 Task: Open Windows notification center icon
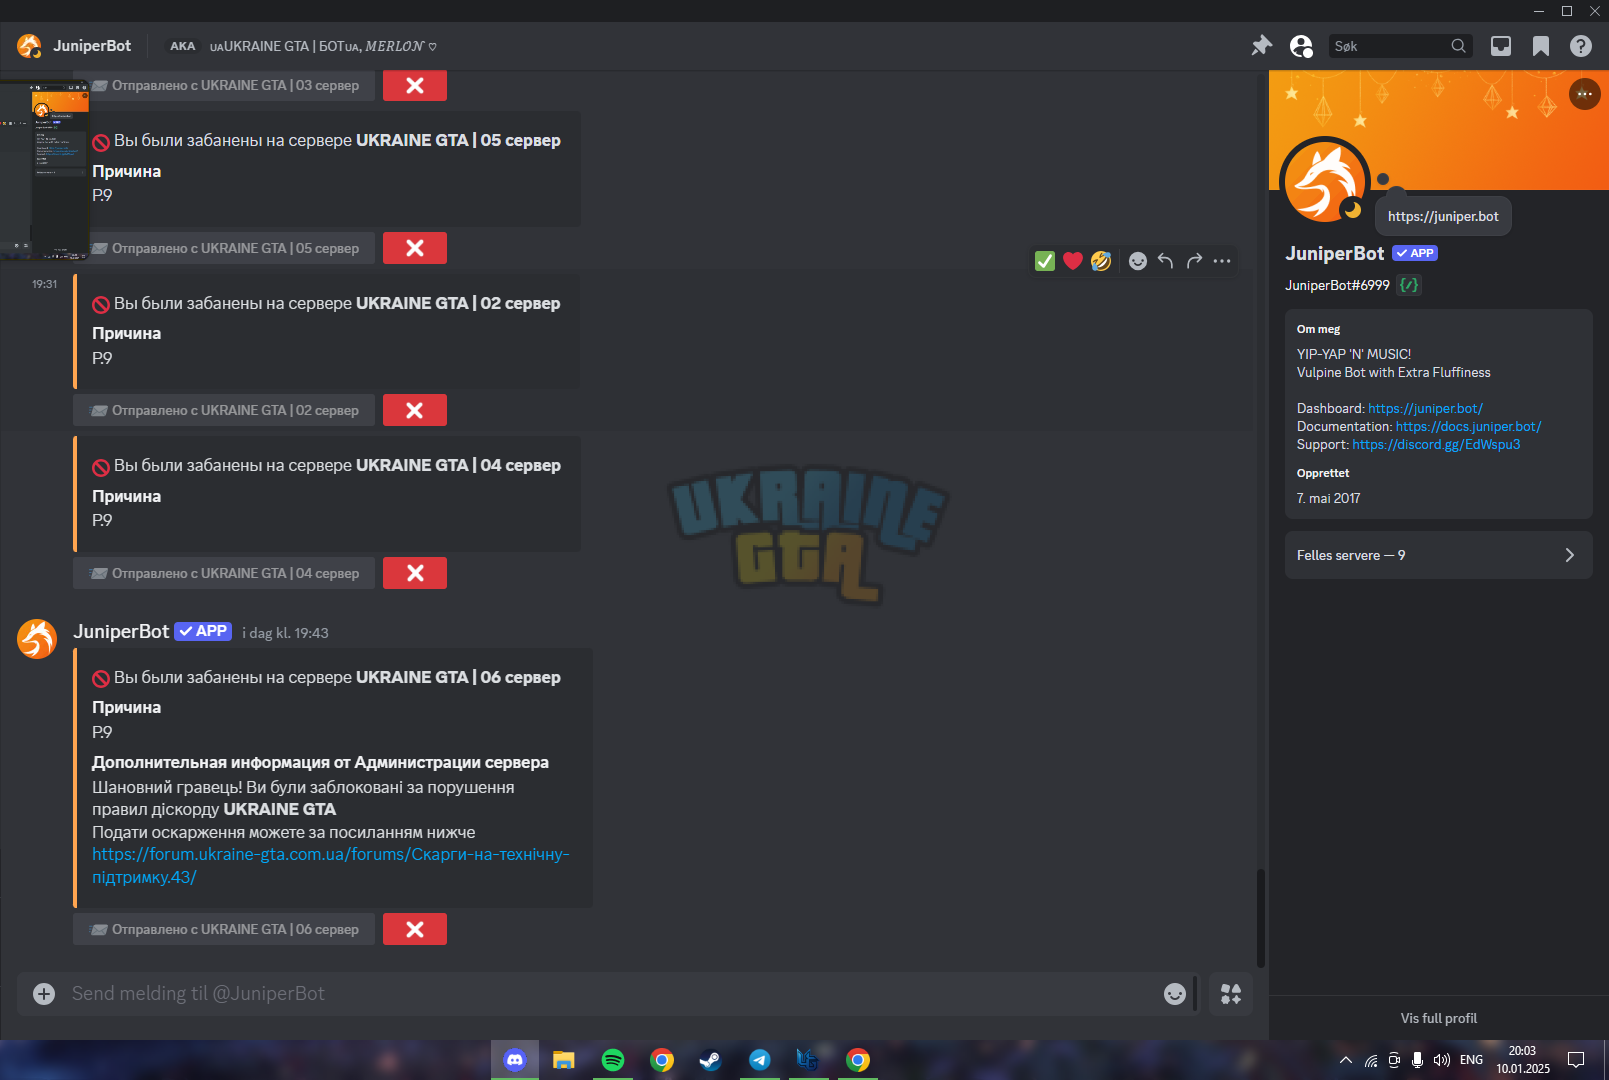tap(1576, 1060)
